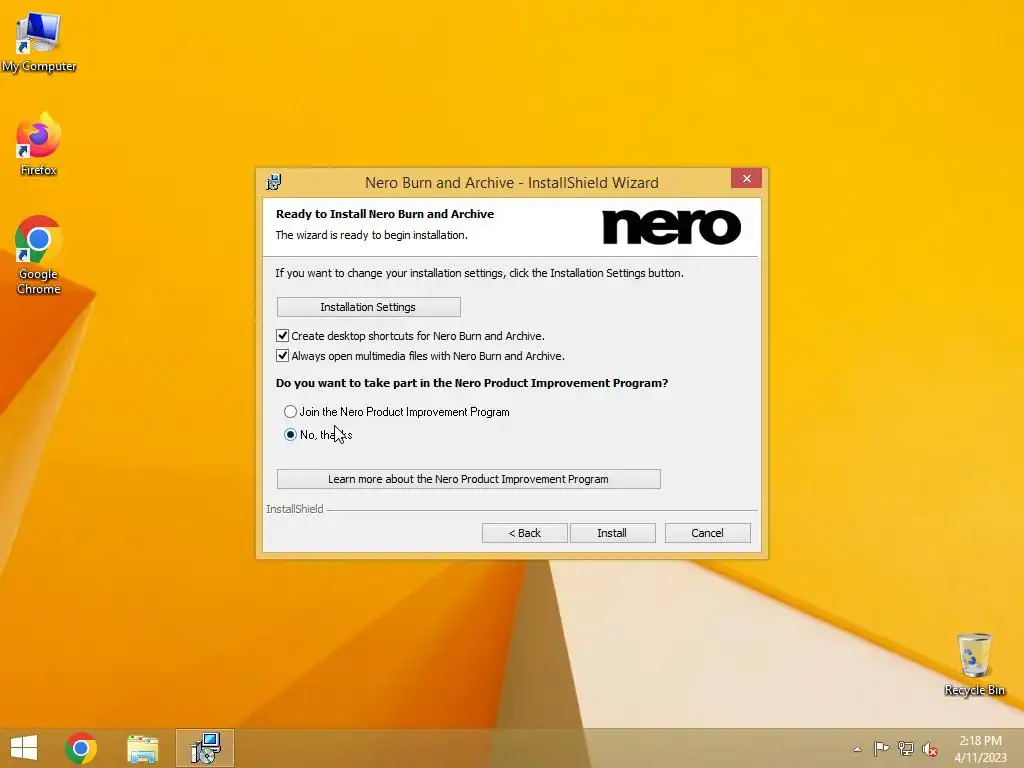
Task: Open the Windows Start button
Action: tap(24, 748)
